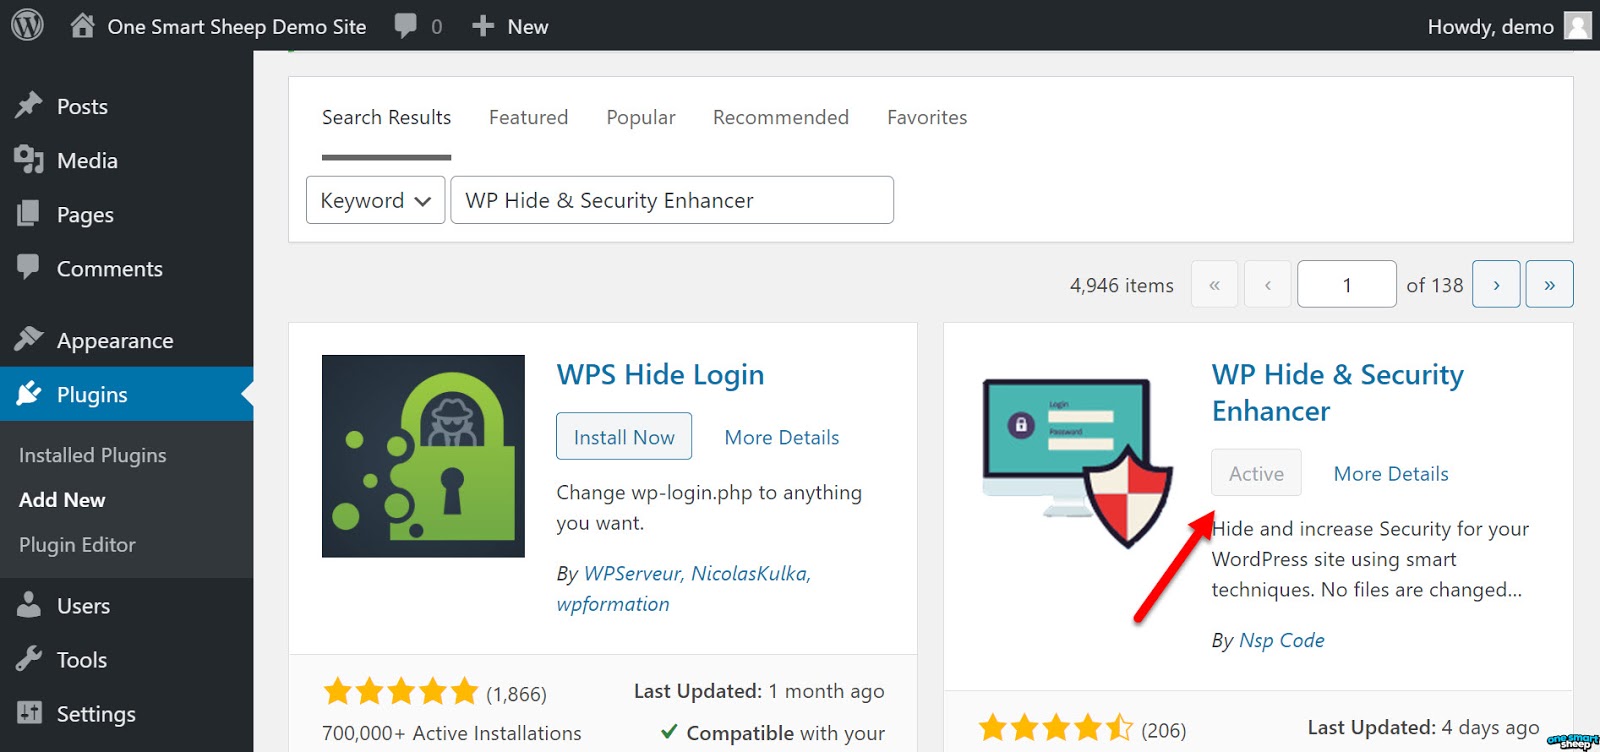Viewport: 1600px width, 752px height.
Task: Click first page double-arrow button
Action: [1214, 284]
